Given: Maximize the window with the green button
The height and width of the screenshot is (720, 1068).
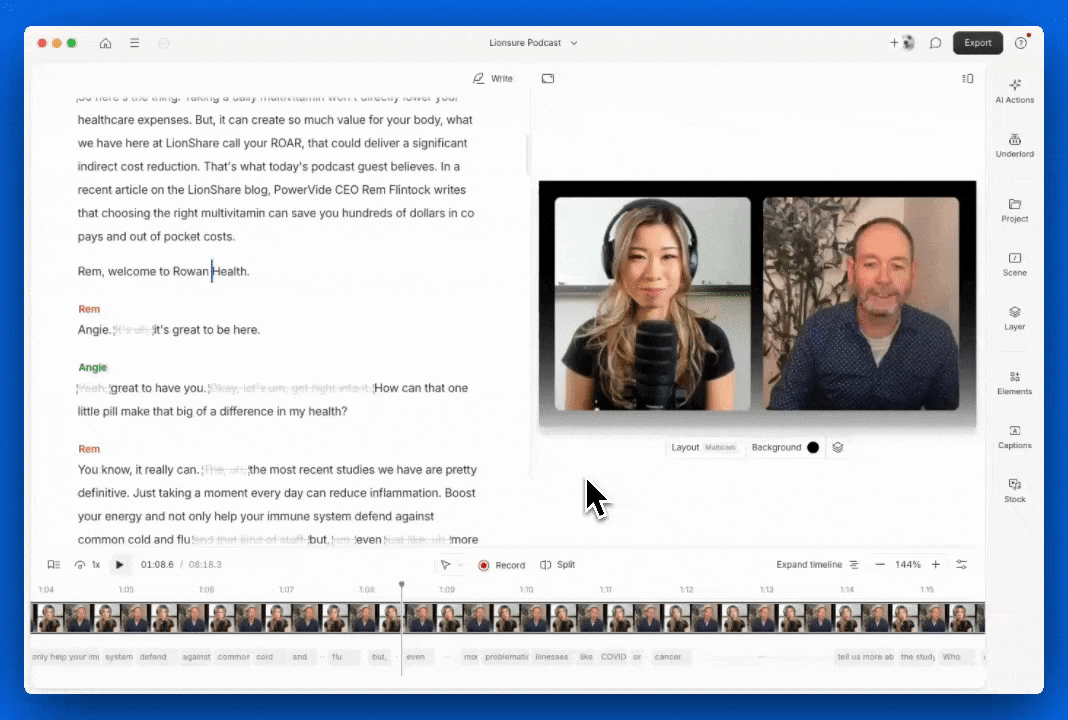Looking at the screenshot, I should (x=72, y=43).
